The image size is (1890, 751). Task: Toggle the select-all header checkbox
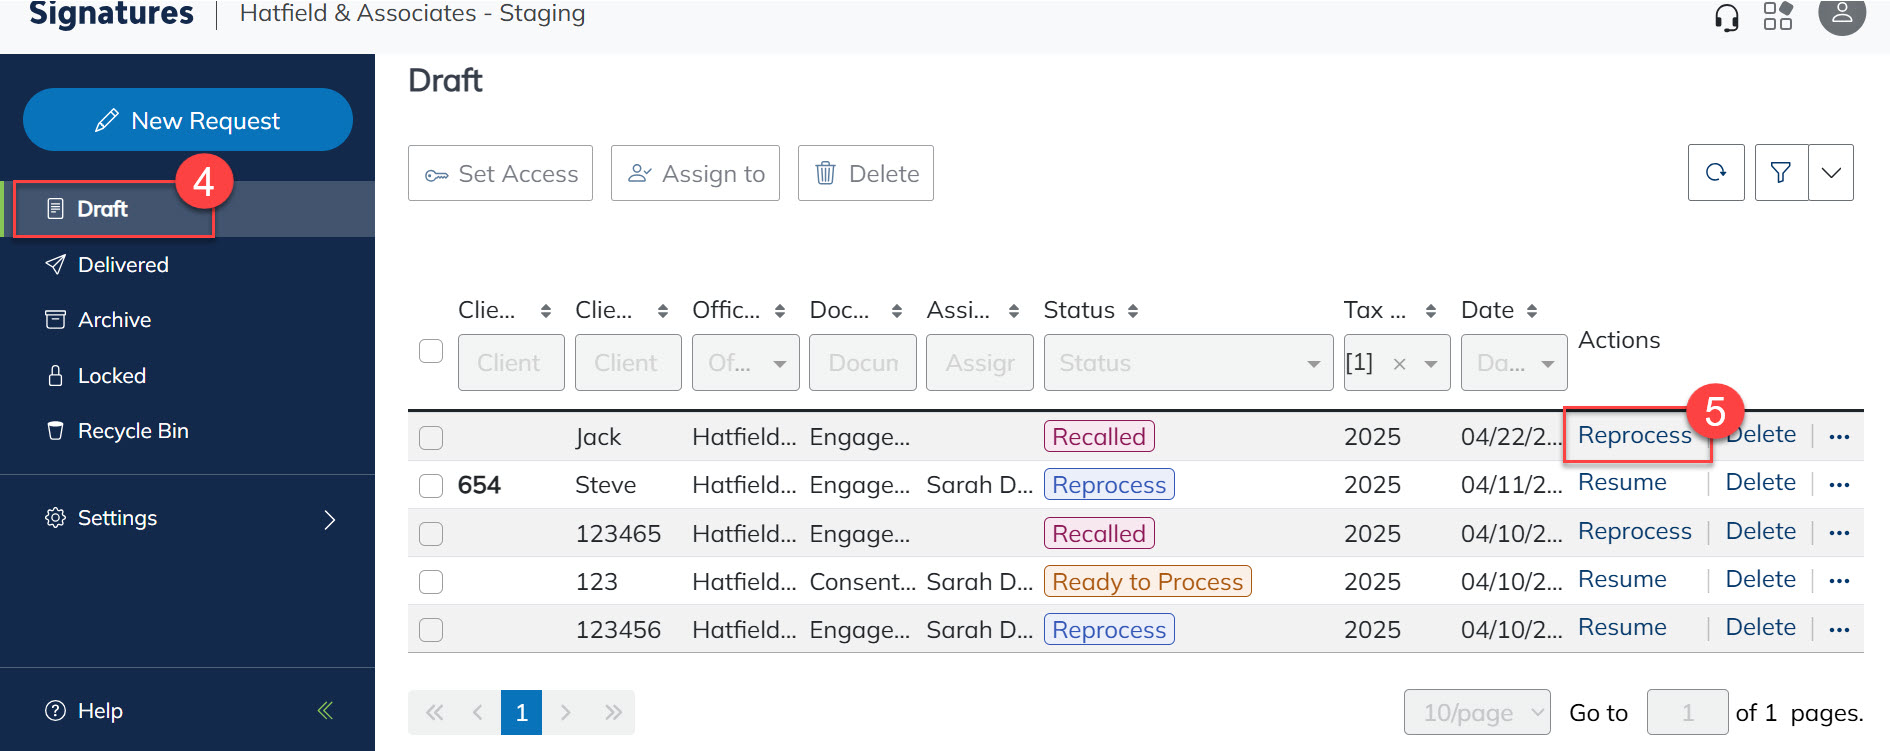click(x=431, y=351)
